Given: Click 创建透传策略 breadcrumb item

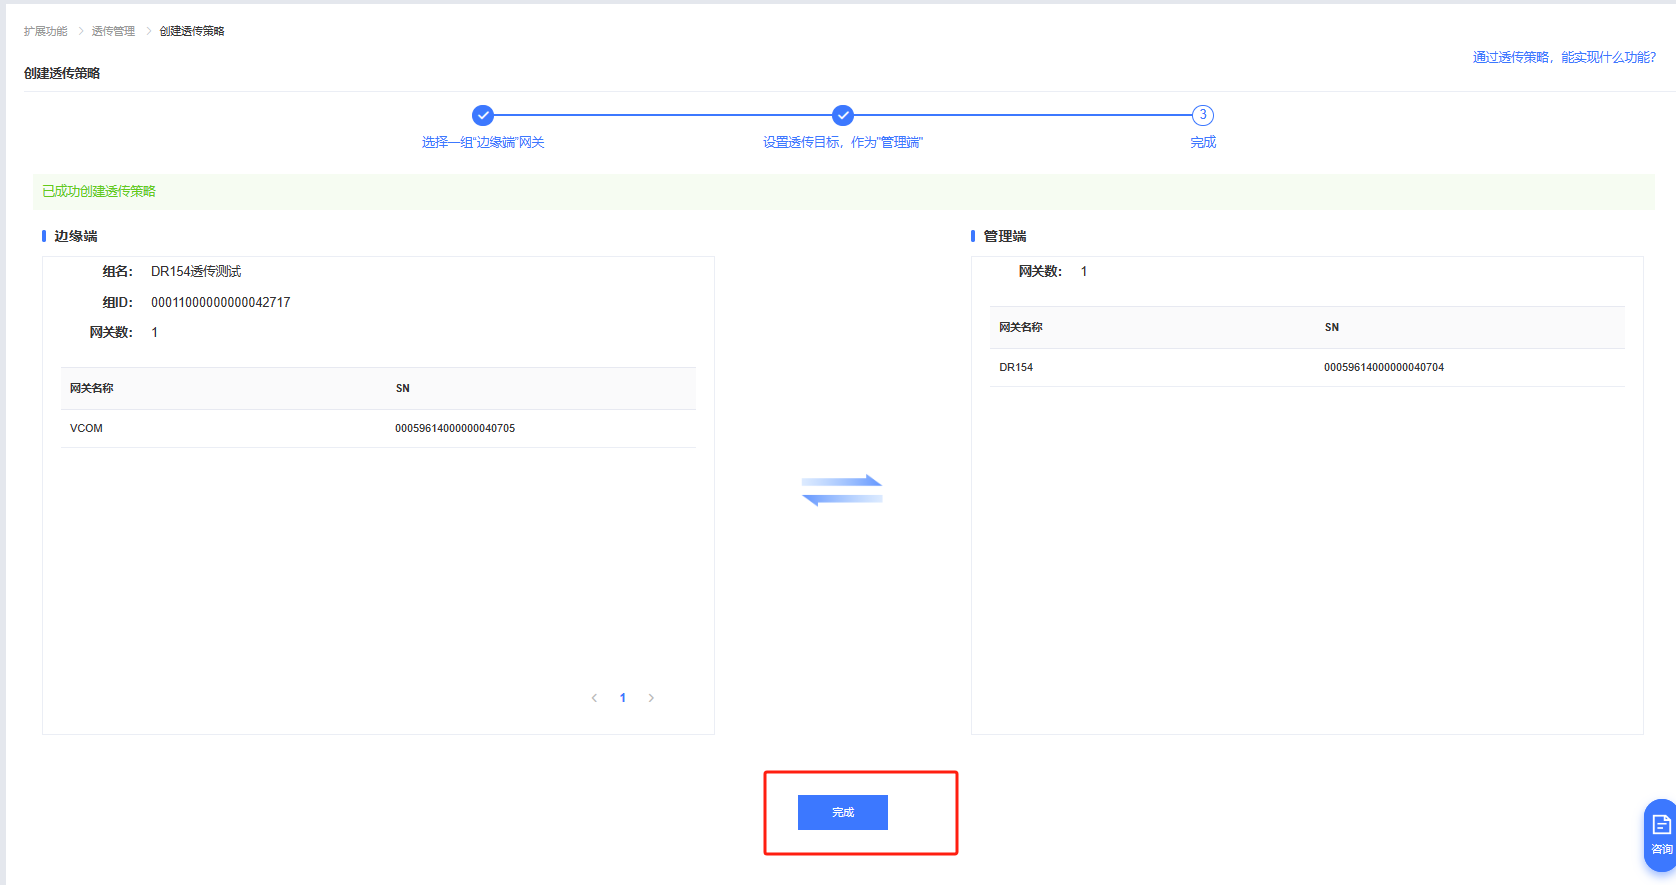Looking at the screenshot, I should (x=192, y=31).
